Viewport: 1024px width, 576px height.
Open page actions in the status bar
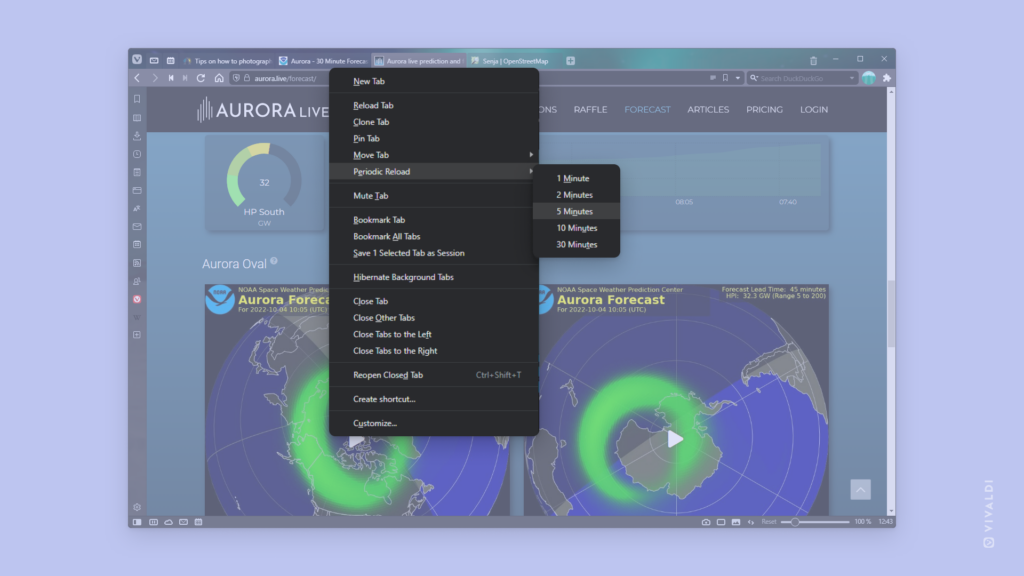(751, 522)
